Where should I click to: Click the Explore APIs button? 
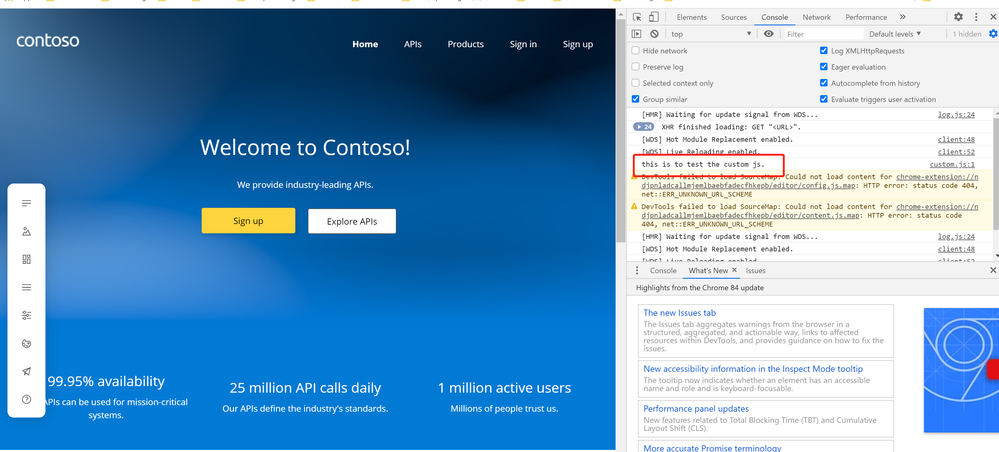coord(352,221)
